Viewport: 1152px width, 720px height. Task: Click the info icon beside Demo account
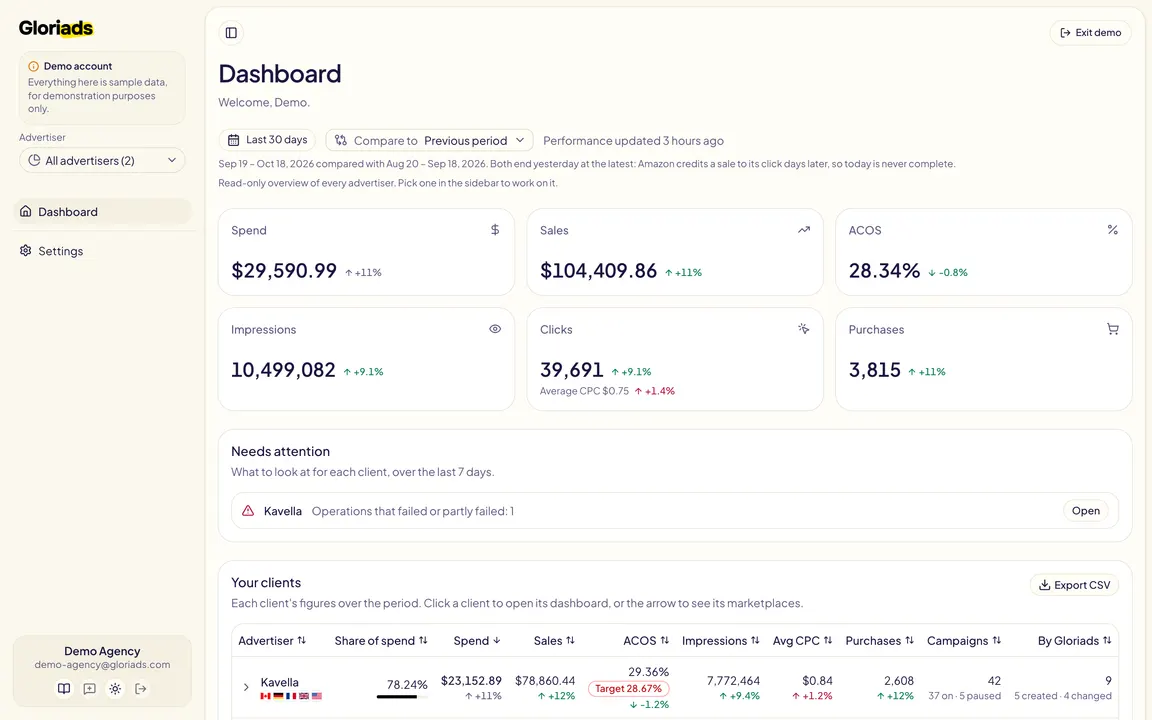point(33,66)
